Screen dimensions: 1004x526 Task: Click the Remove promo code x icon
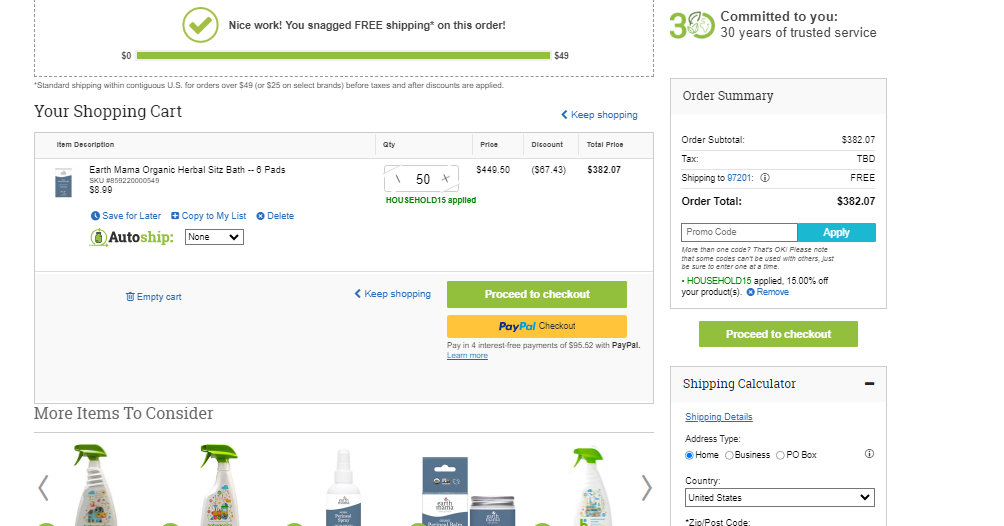point(750,292)
